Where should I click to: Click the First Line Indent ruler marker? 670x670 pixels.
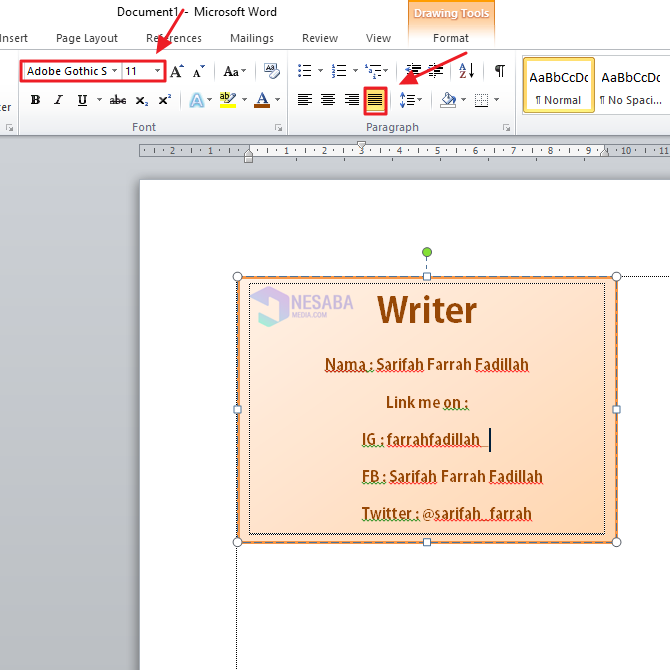click(x=361, y=146)
